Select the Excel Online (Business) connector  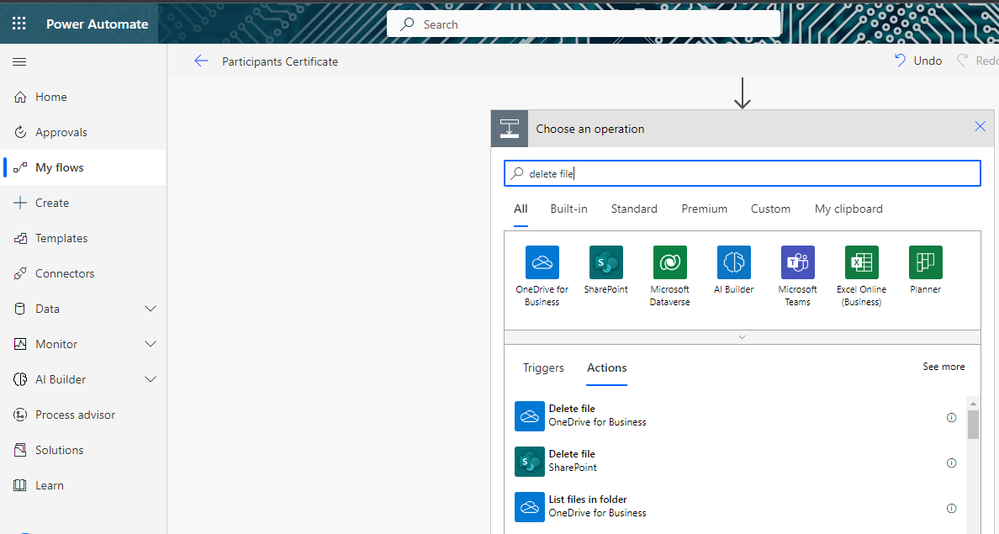coord(861,276)
